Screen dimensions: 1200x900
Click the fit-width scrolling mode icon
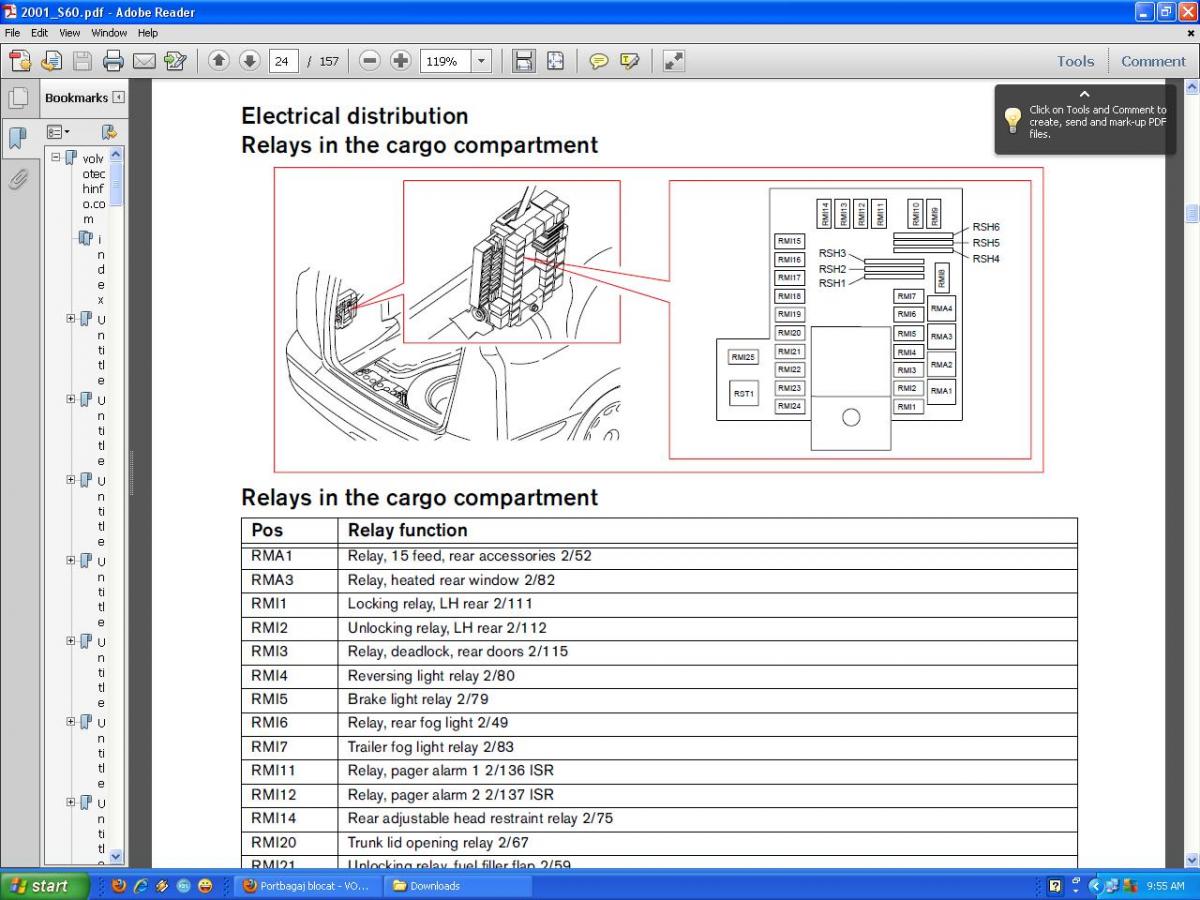(x=523, y=61)
